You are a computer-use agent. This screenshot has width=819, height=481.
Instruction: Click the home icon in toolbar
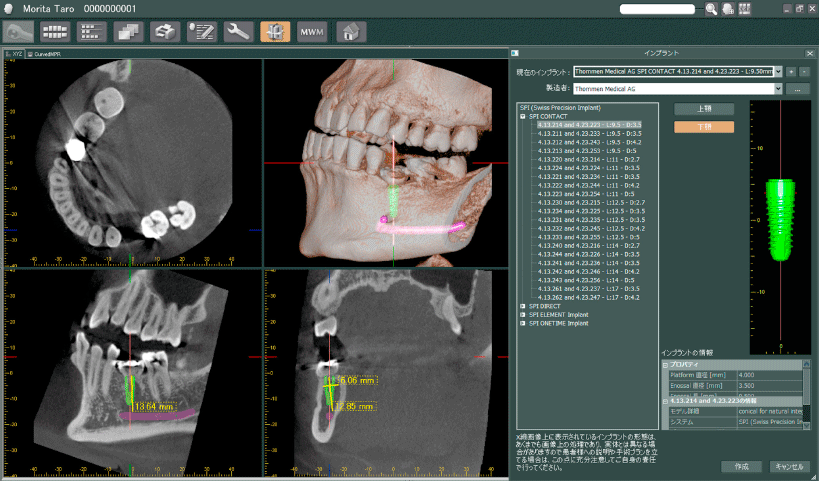[x=348, y=30]
